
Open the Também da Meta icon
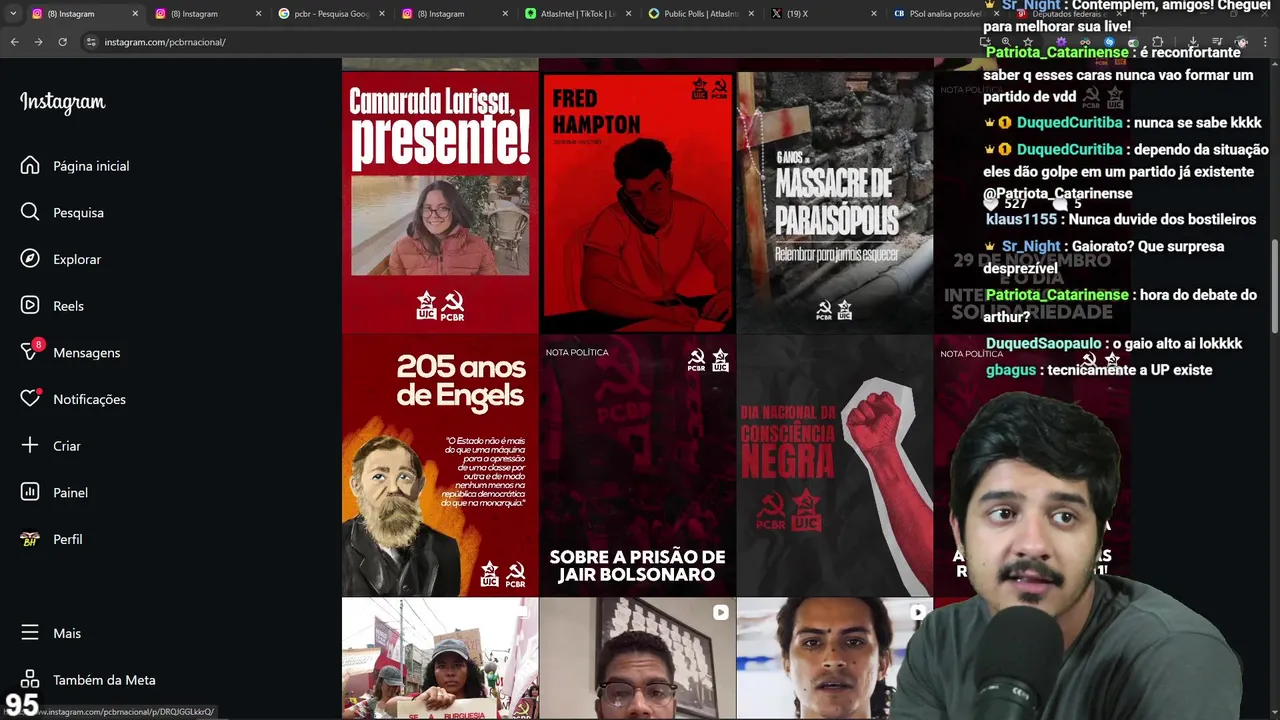click(30, 680)
